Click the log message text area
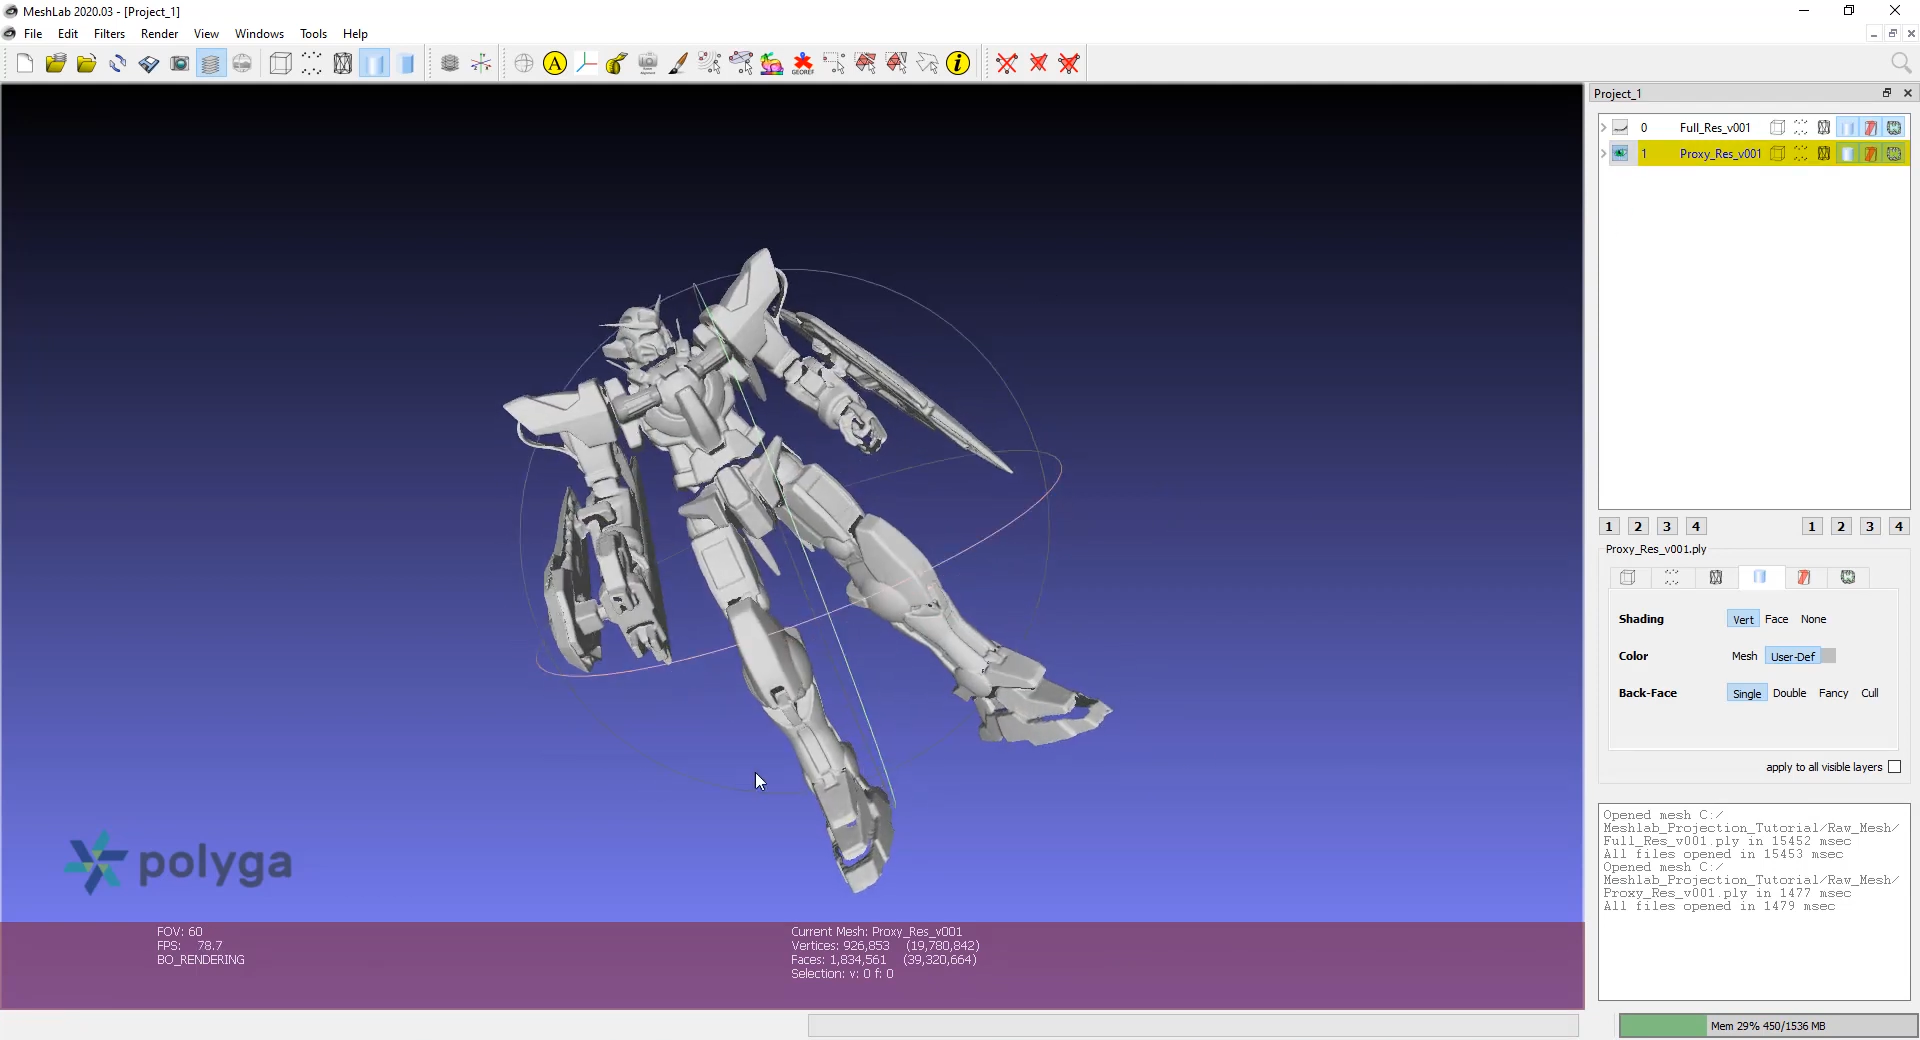The height and width of the screenshot is (1040, 1920). pyautogui.click(x=1754, y=902)
